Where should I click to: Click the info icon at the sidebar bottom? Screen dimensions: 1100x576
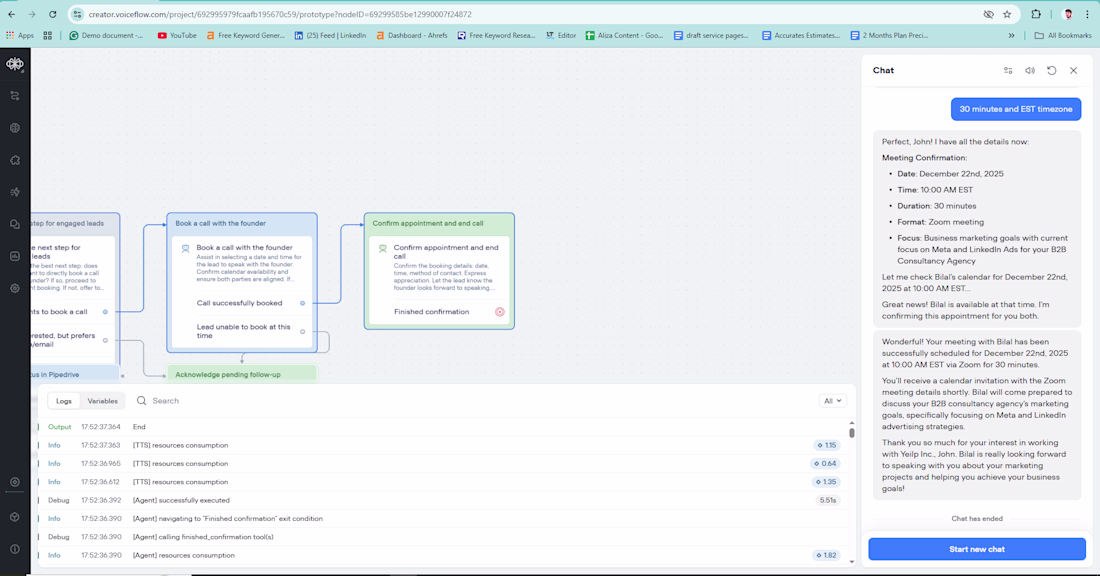click(x=15, y=549)
